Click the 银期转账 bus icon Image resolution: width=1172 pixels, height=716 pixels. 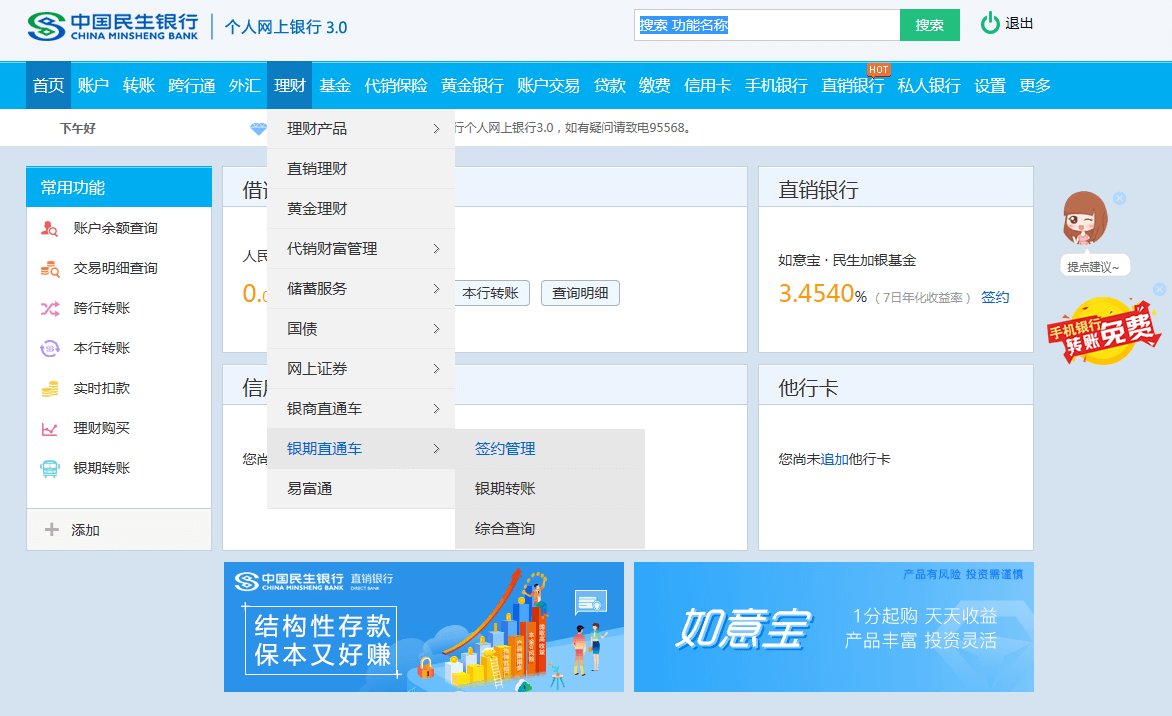49,469
